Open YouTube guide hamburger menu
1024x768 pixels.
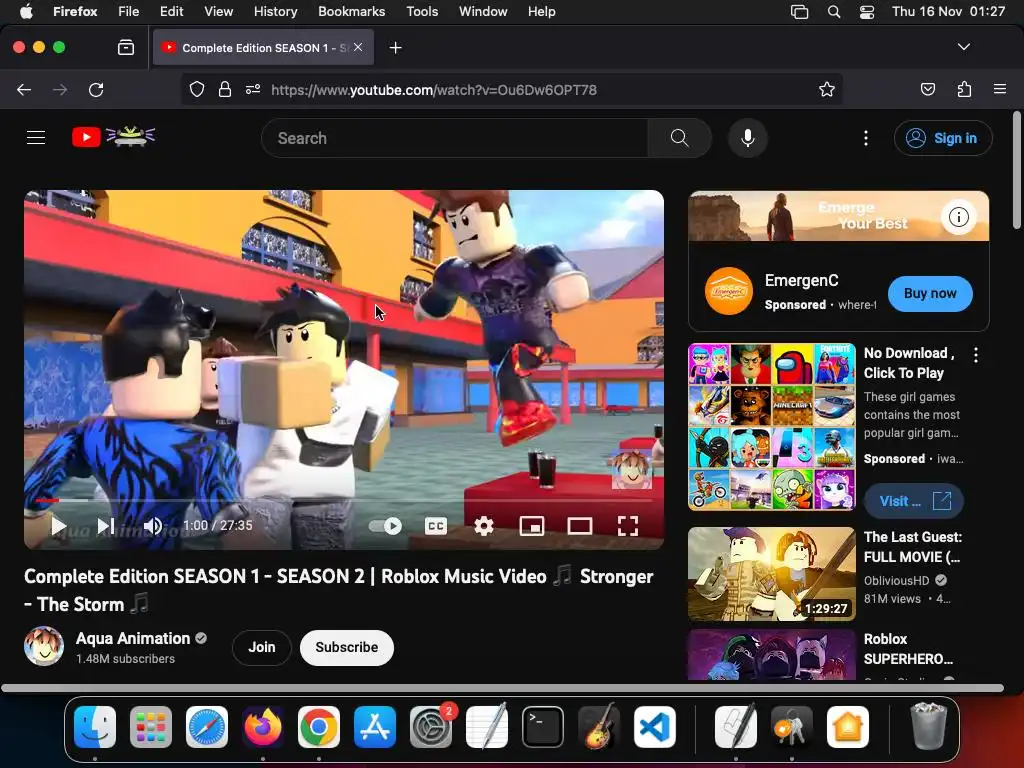pyautogui.click(x=36, y=138)
